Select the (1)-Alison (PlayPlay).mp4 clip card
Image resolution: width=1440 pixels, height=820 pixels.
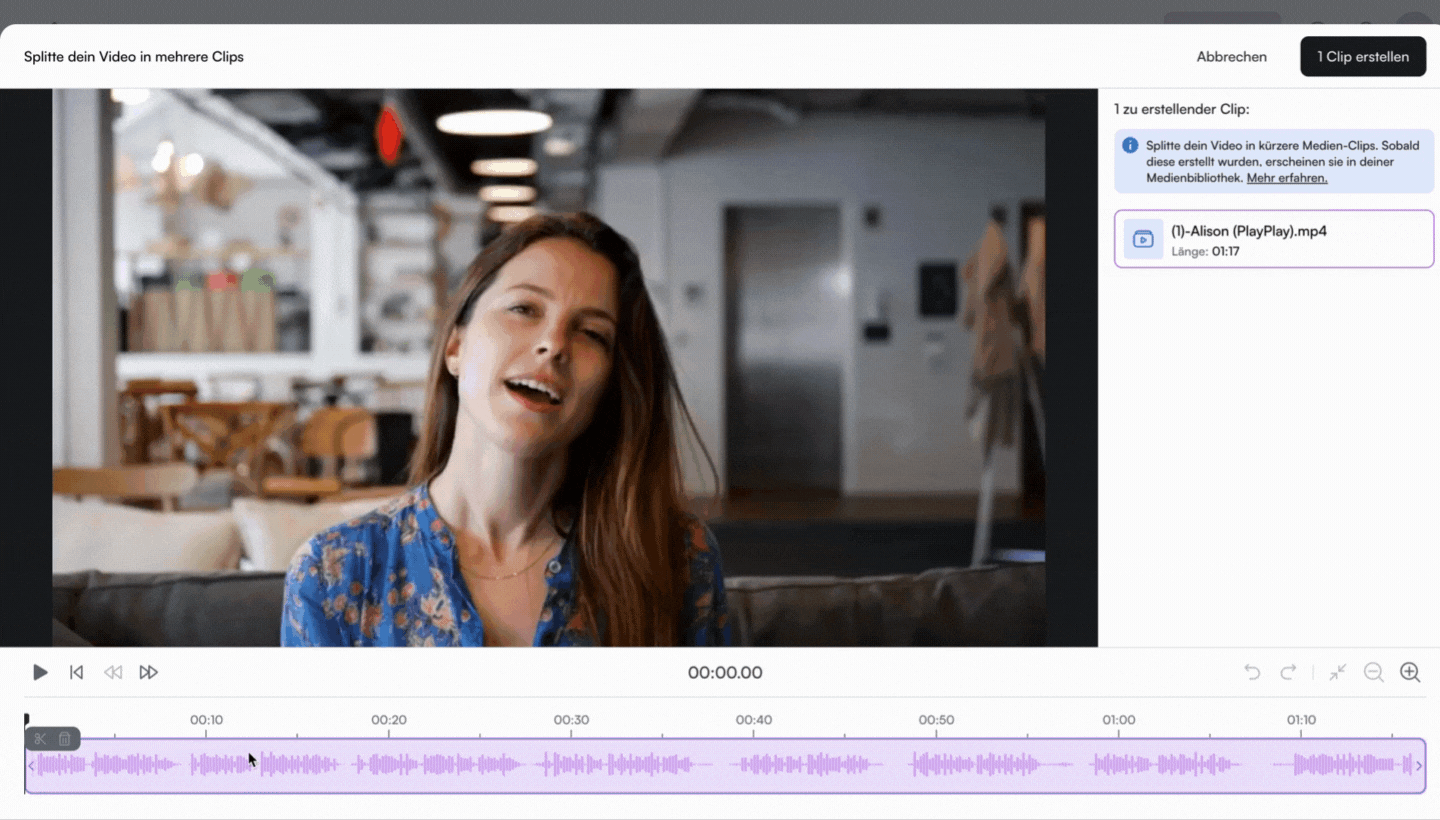coord(1274,239)
